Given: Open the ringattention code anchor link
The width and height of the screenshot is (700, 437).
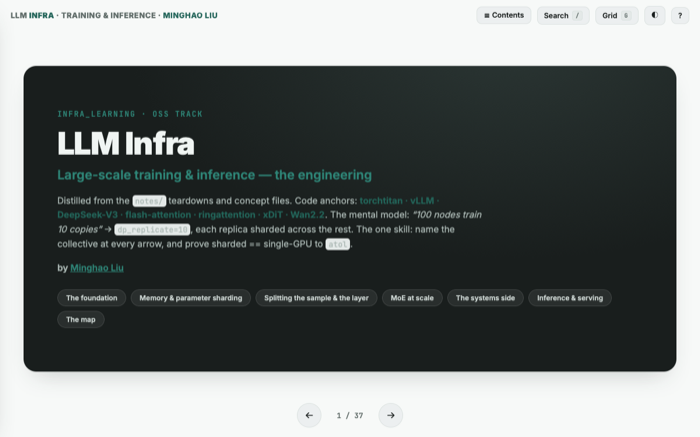Looking at the screenshot, I should [x=227, y=215].
